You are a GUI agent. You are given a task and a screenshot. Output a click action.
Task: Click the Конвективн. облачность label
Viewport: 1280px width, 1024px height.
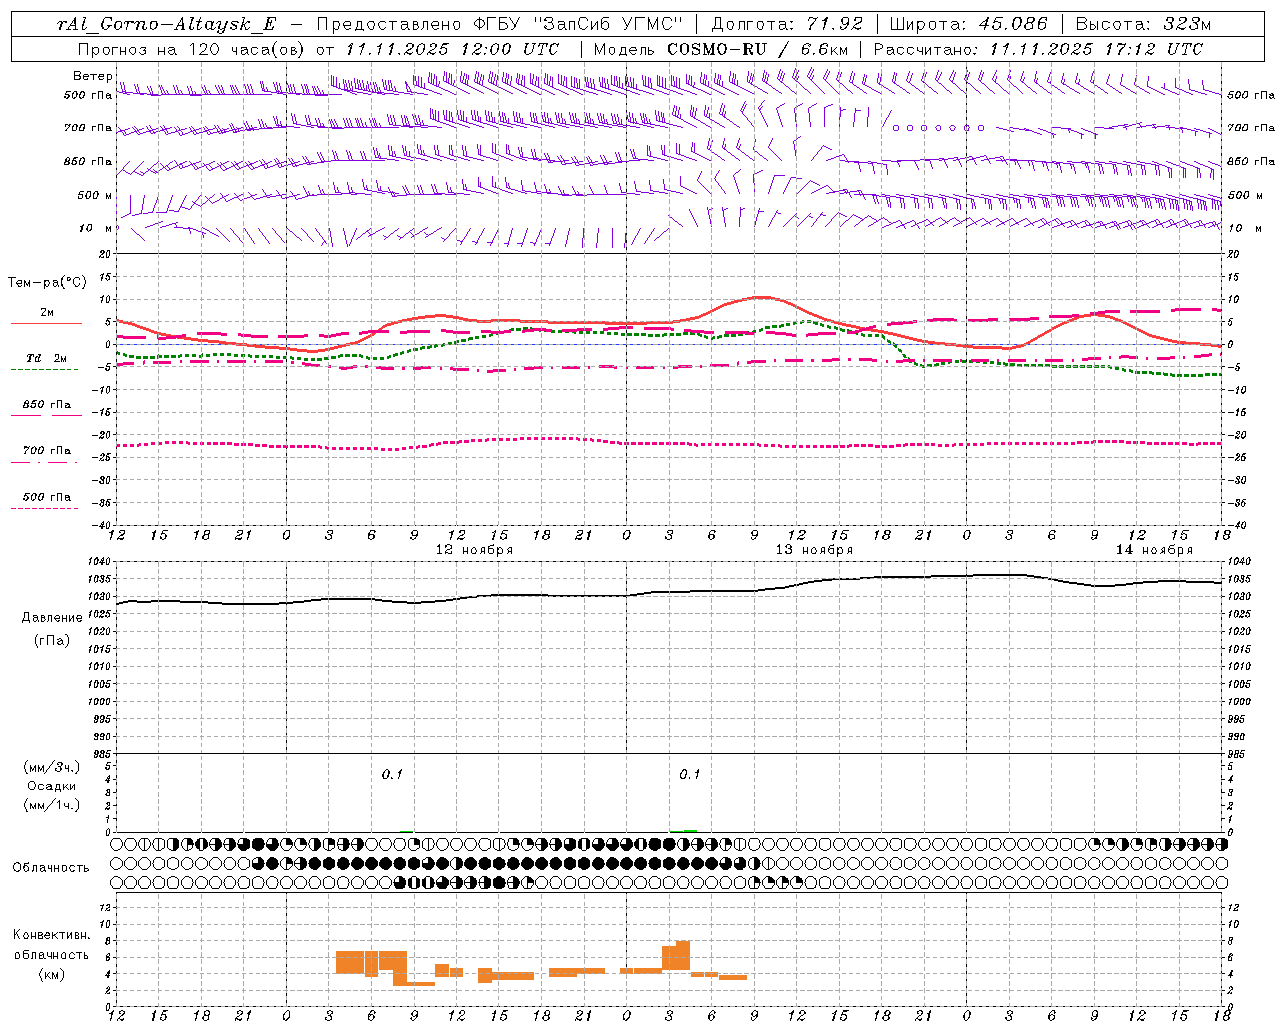(51, 945)
